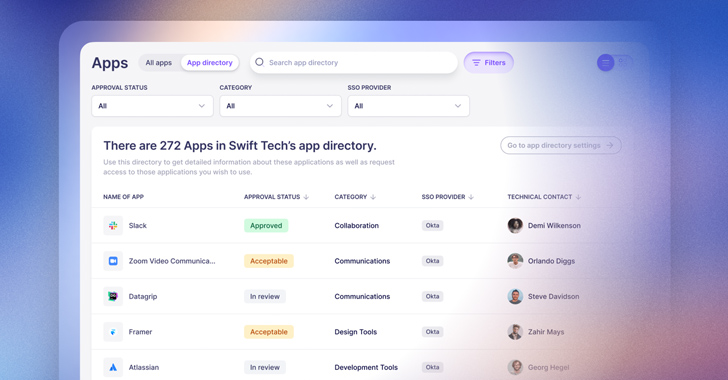728x380 pixels.
Task: Open the Category filter dropdown
Action: point(280,106)
